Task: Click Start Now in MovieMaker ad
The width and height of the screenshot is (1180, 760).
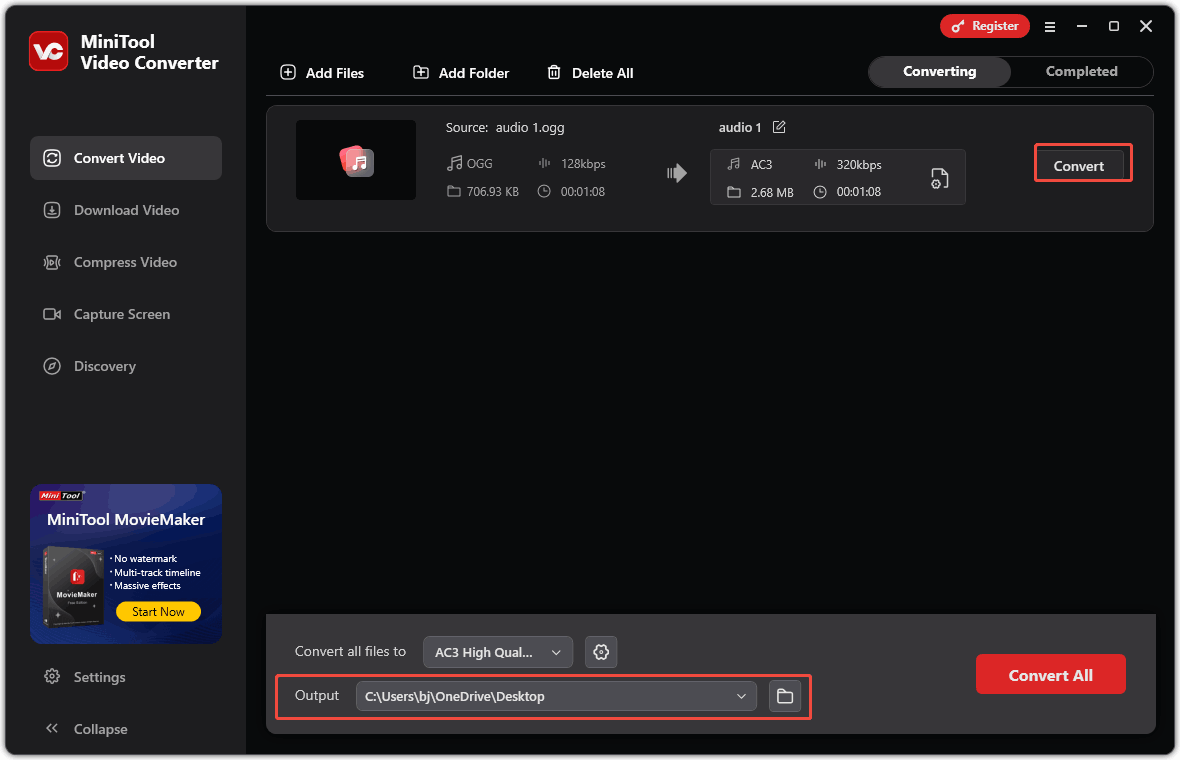Action: [158, 612]
